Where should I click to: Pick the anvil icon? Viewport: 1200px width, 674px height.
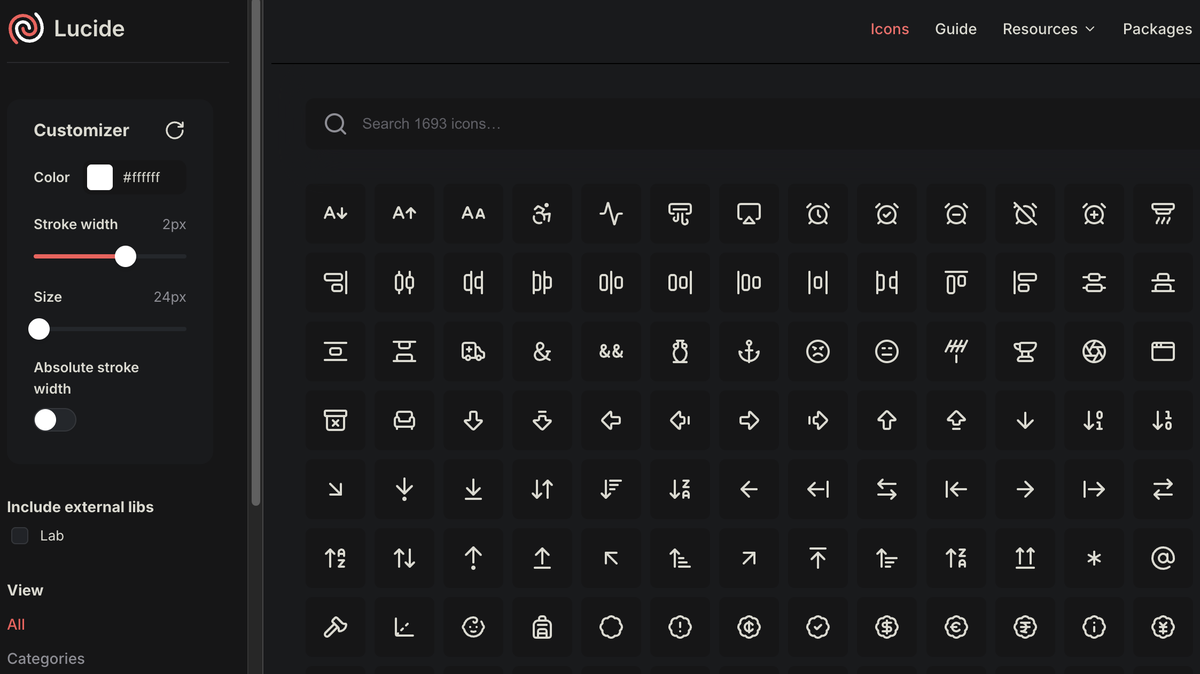pos(1025,351)
